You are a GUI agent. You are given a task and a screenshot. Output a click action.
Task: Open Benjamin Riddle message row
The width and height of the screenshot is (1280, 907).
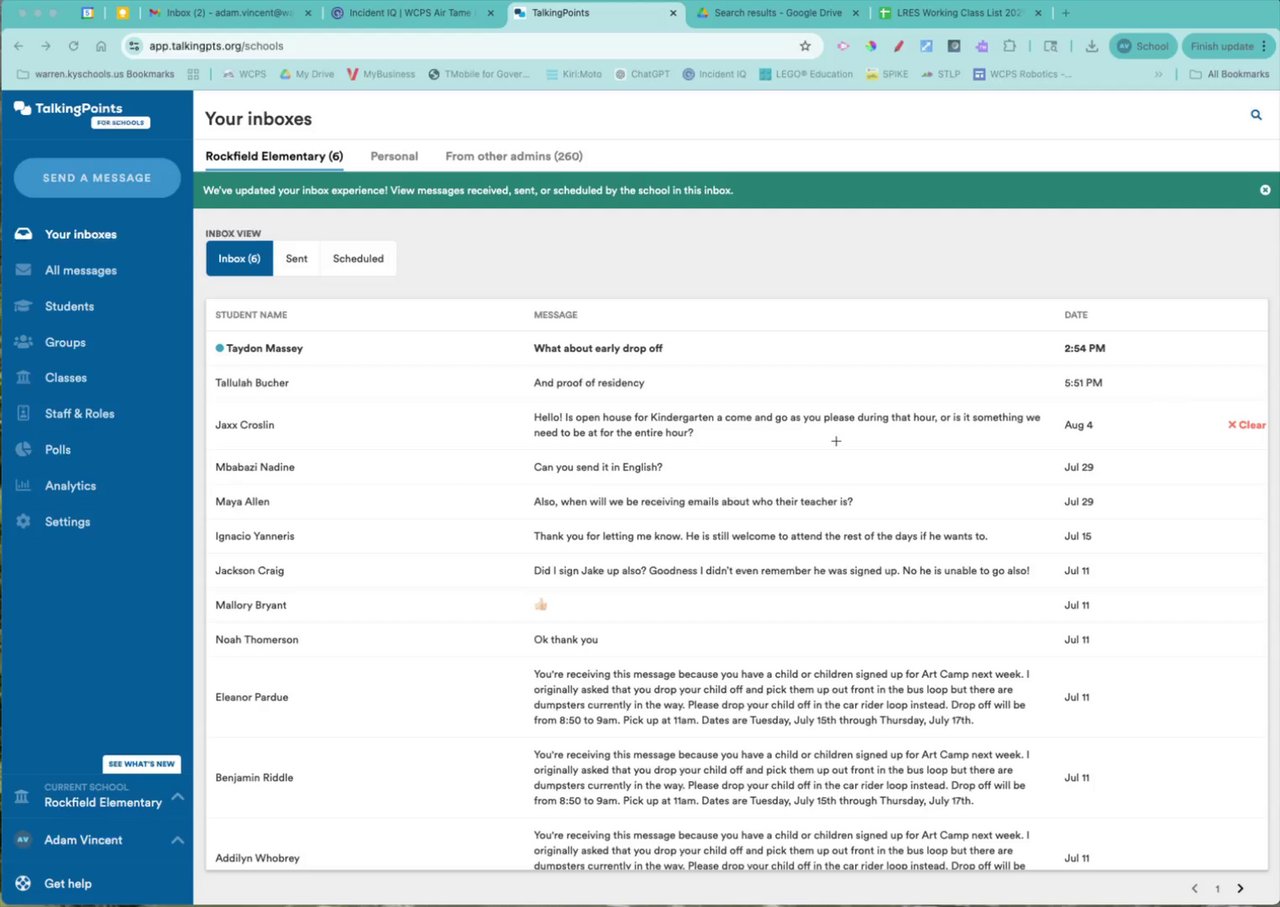pyautogui.click(x=736, y=778)
